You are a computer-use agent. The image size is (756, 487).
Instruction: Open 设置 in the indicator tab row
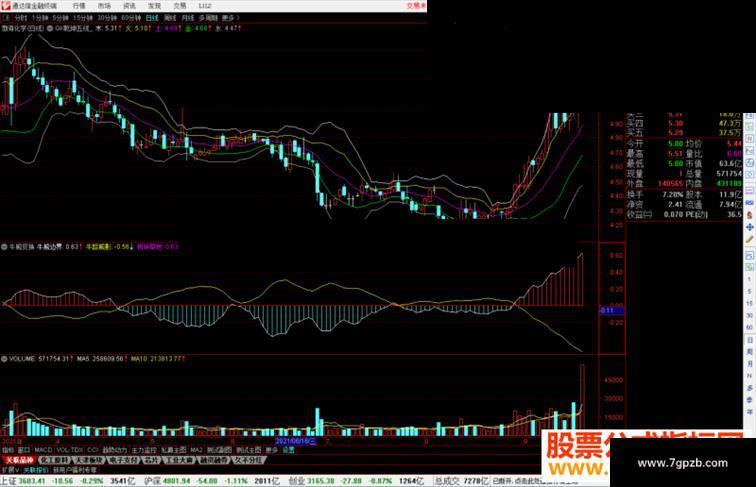[288, 449]
